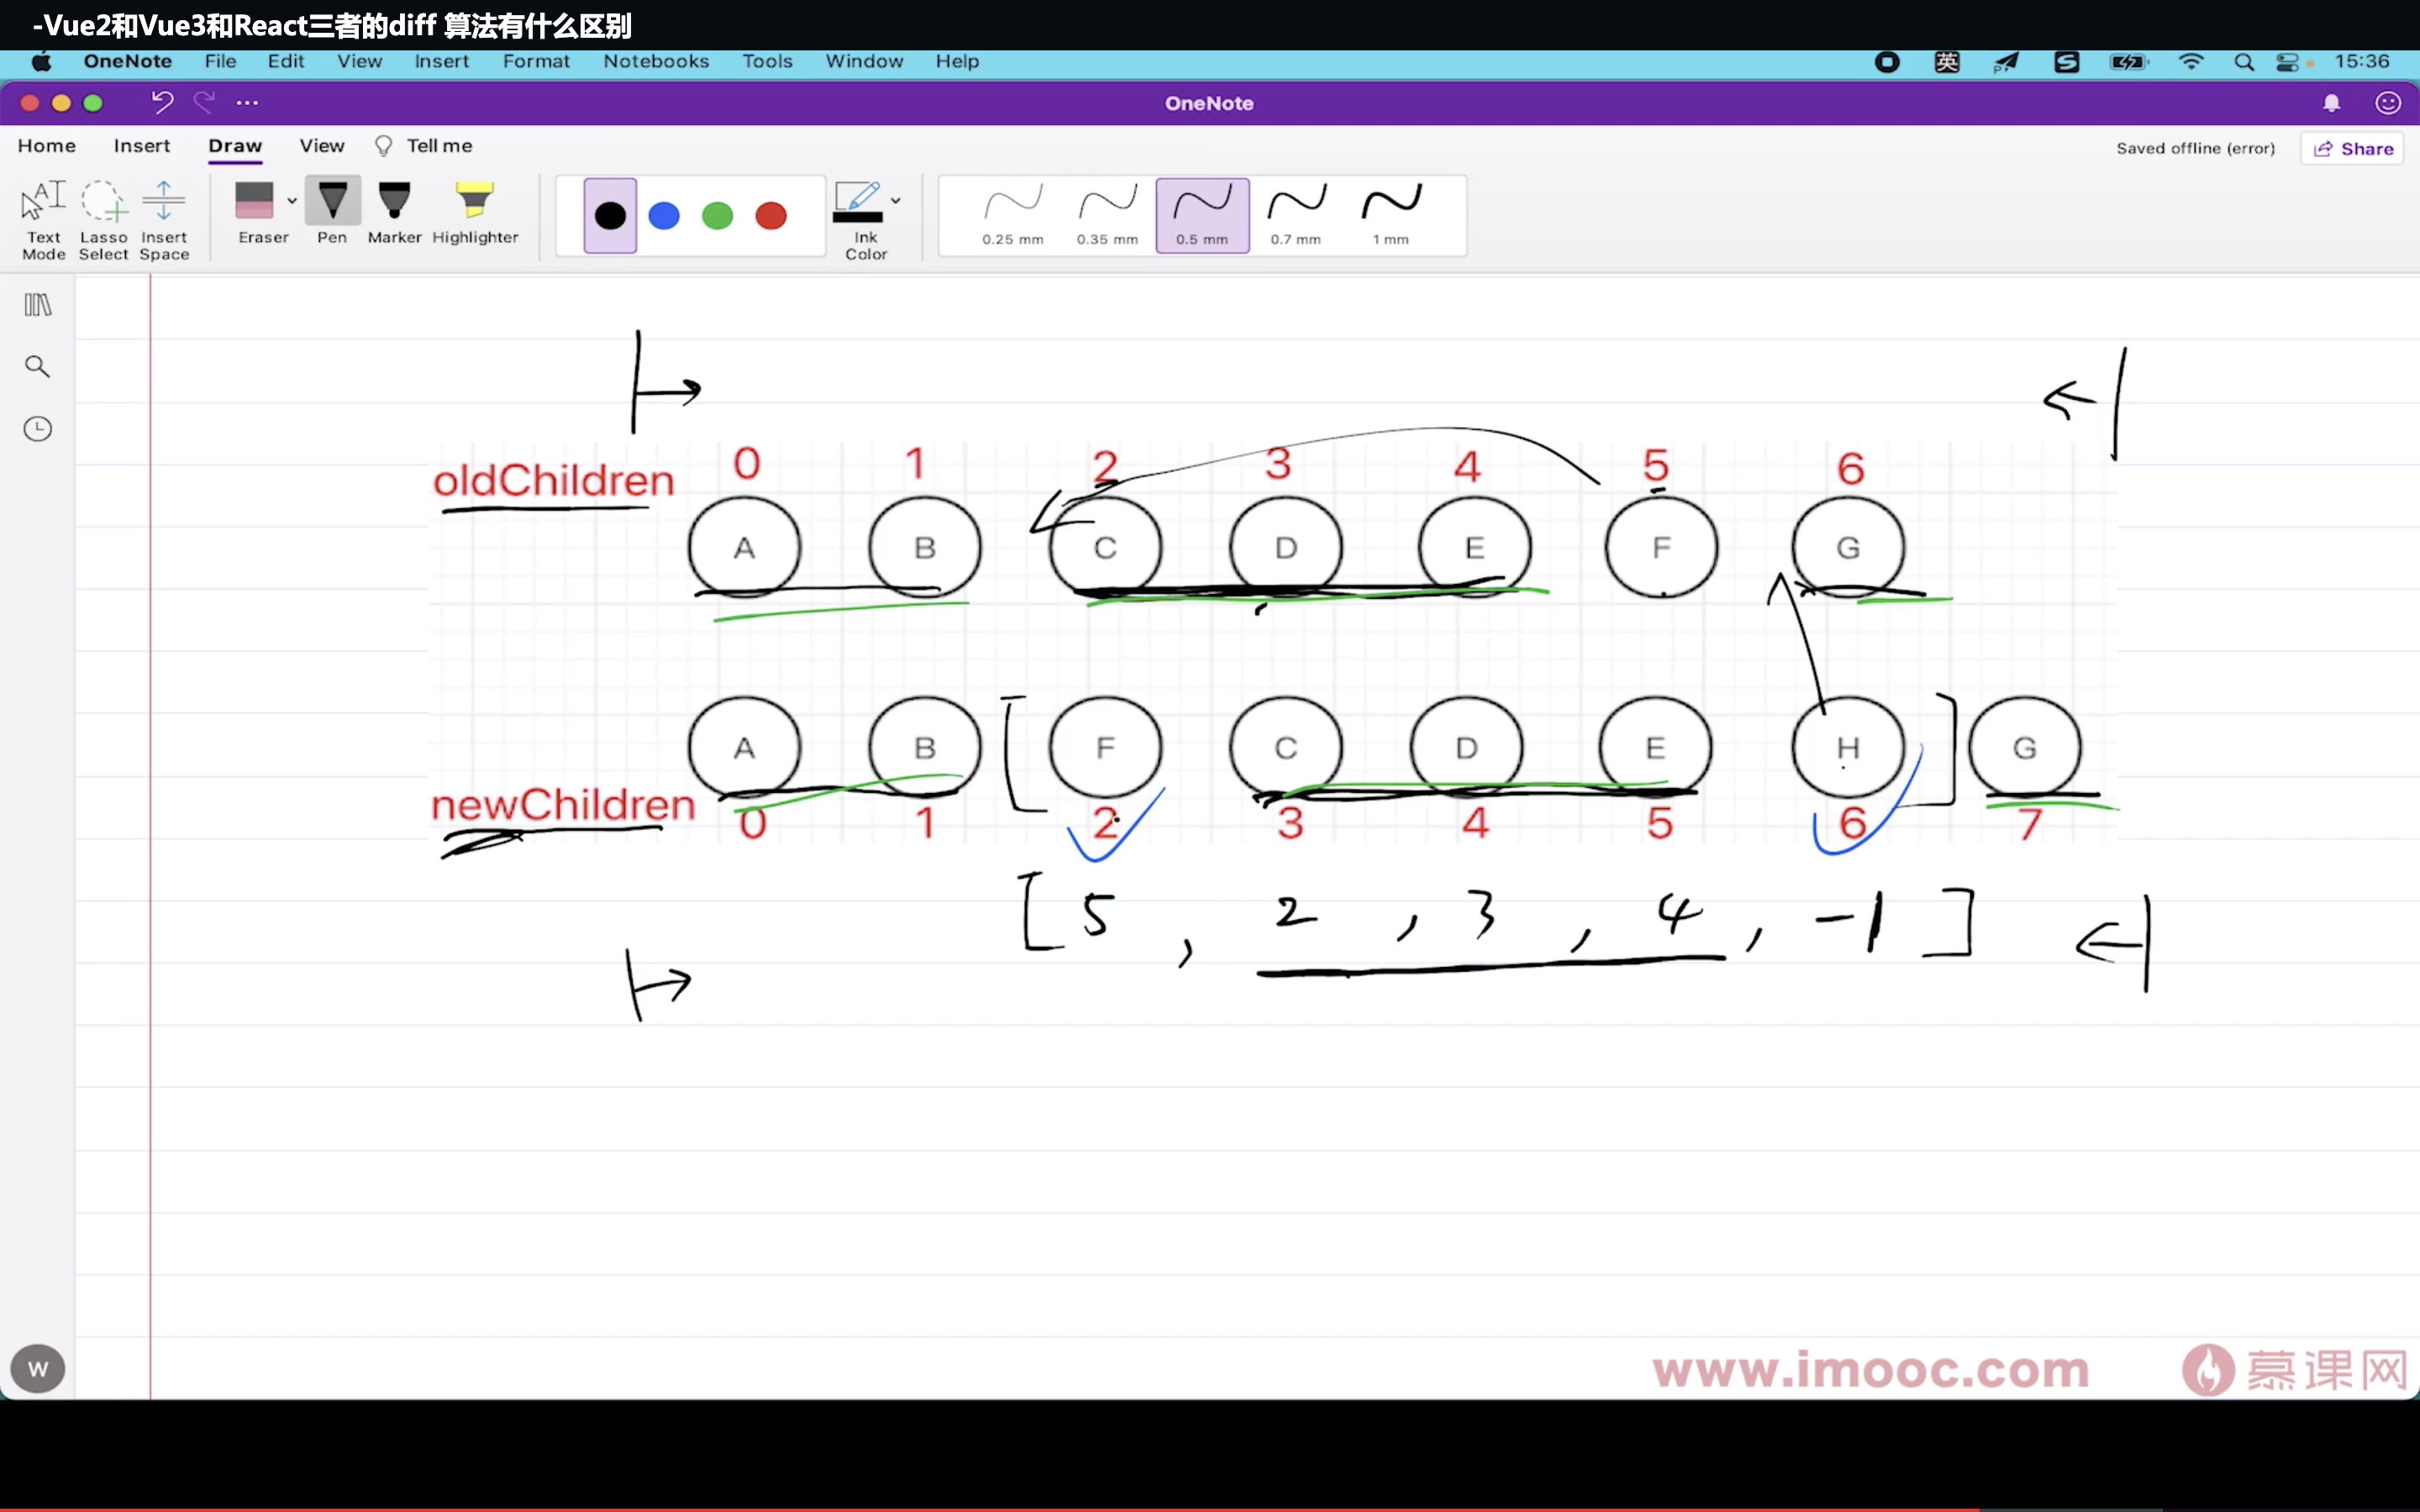This screenshot has height=1512, width=2420.
Task: Click the Tell me search field
Action: (438, 146)
